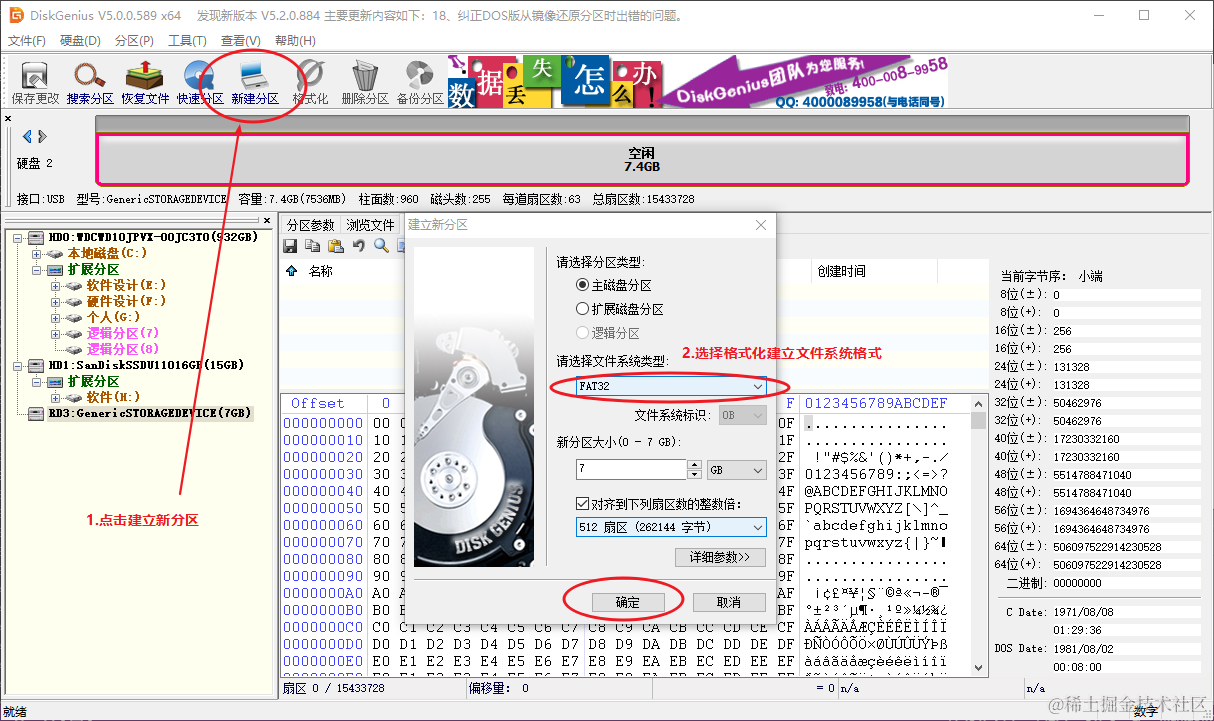Viewport: 1214px width, 721px height.
Task: Open the FAT32 file system type dropdown
Action: coord(671,386)
